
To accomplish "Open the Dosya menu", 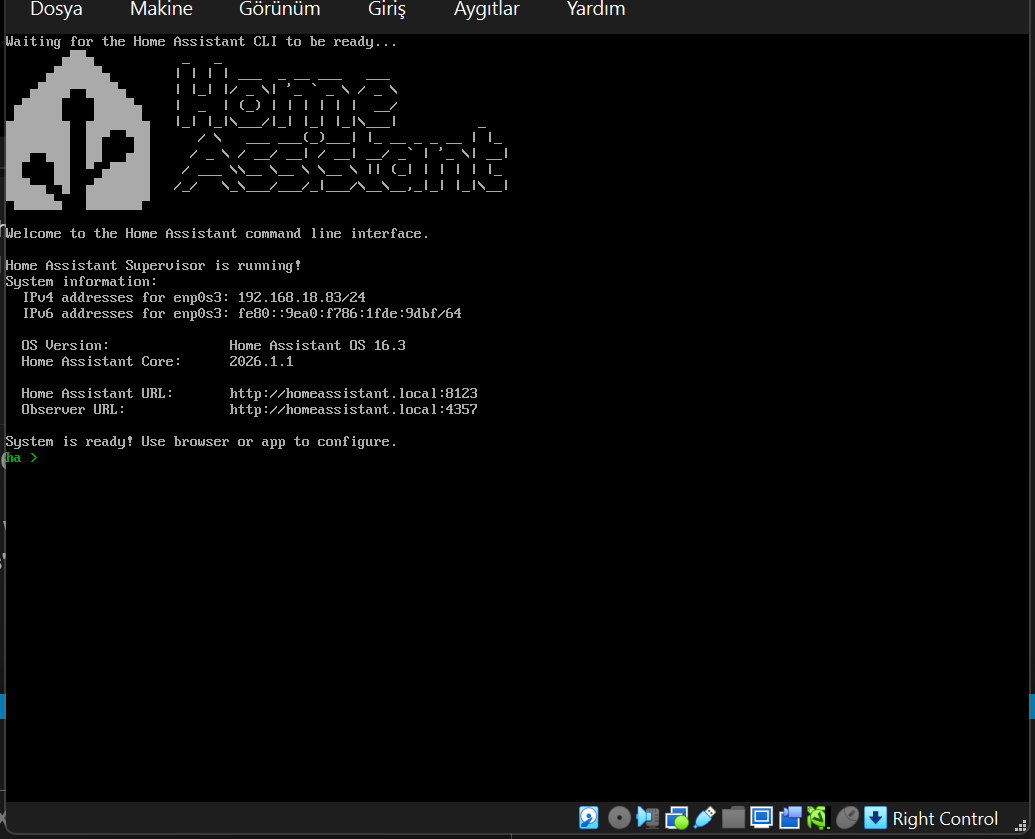I will pos(56,10).
